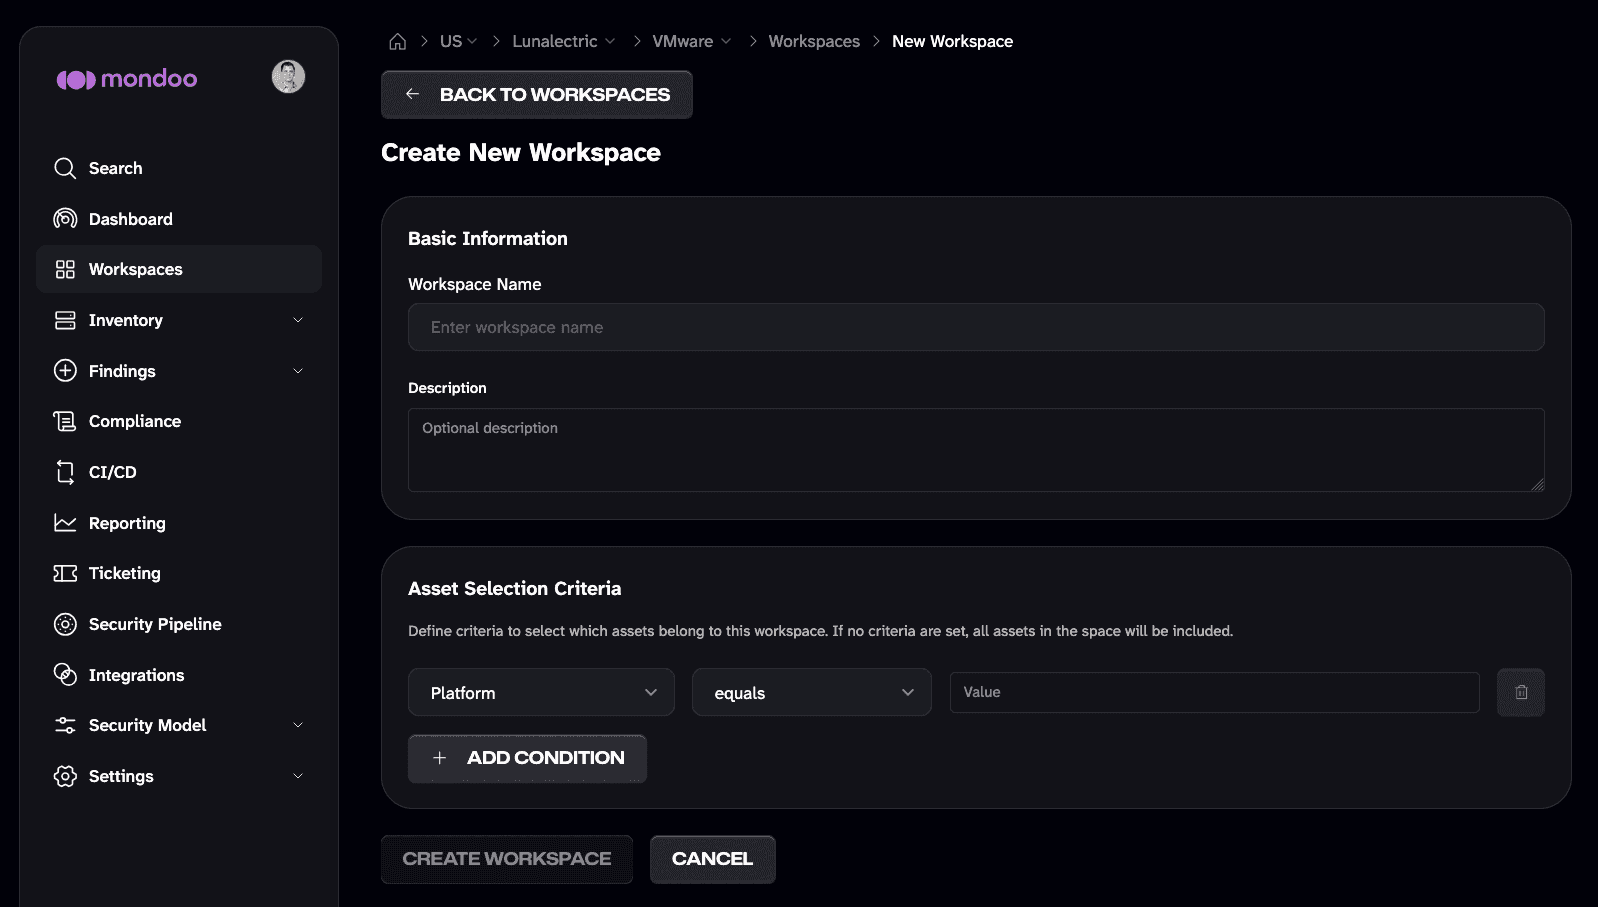Viewport: 1598px width, 907px height.
Task: Click the 'Create New Workspace' heading
Action: (521, 152)
